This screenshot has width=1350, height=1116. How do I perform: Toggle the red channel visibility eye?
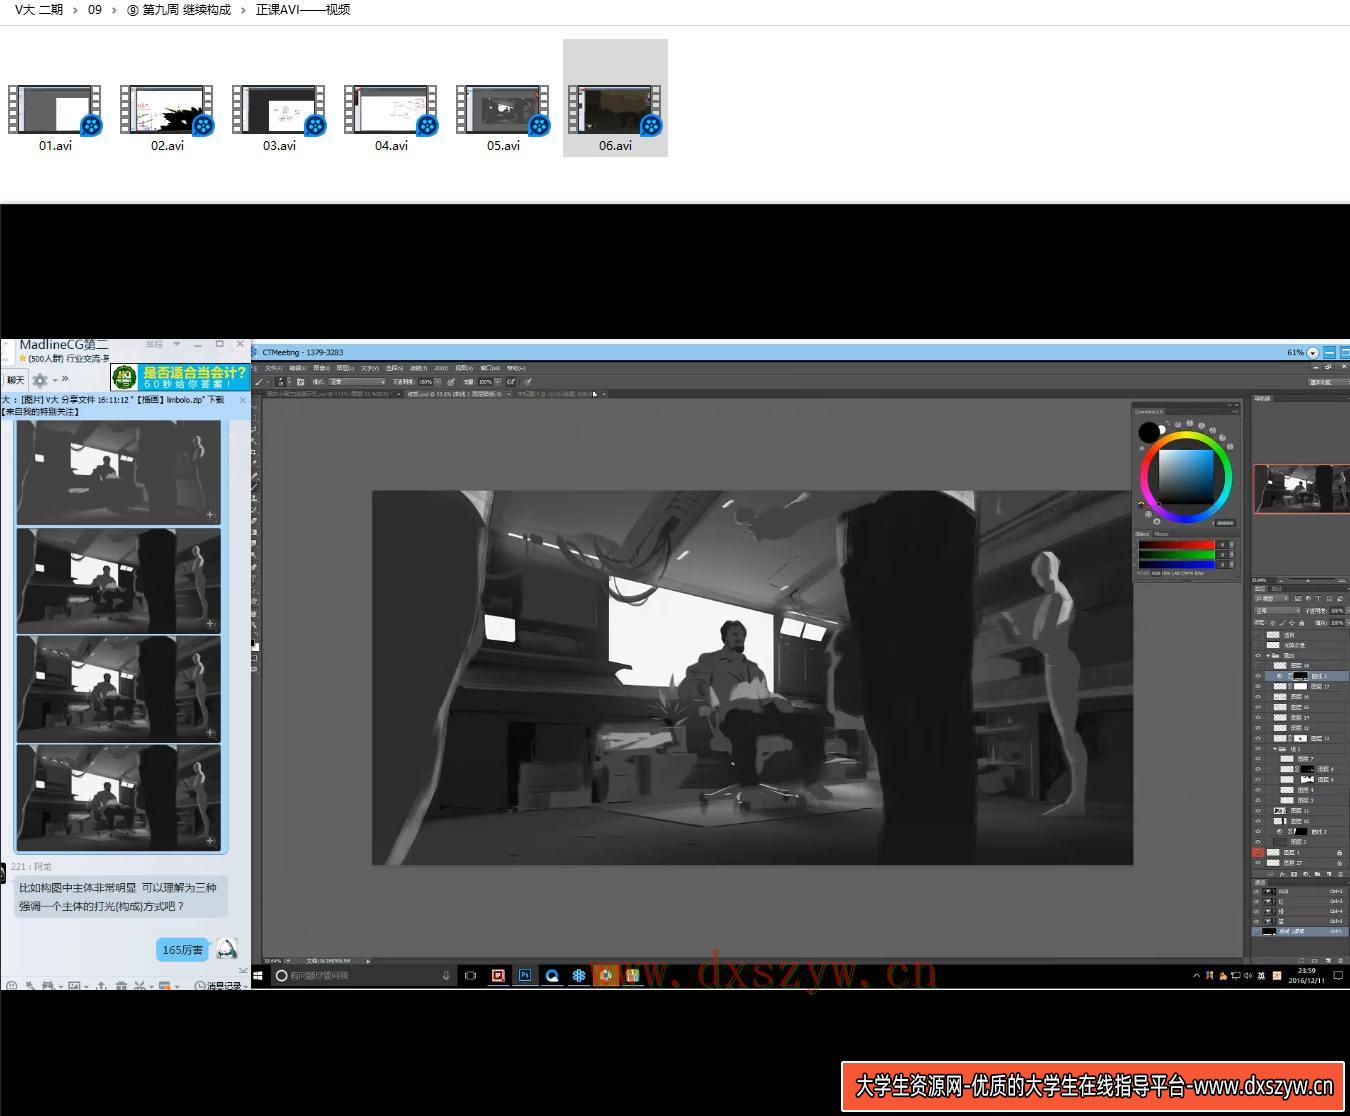pos(1256,901)
